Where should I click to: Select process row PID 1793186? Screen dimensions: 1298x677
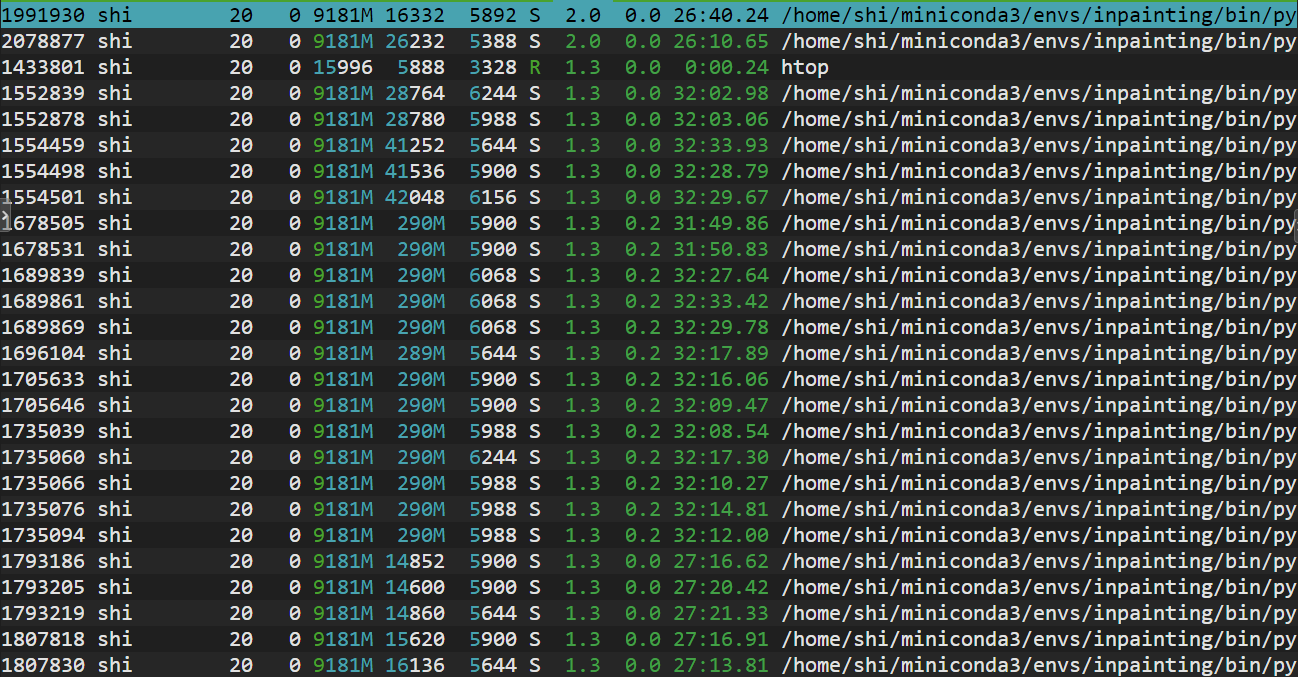[43, 561]
